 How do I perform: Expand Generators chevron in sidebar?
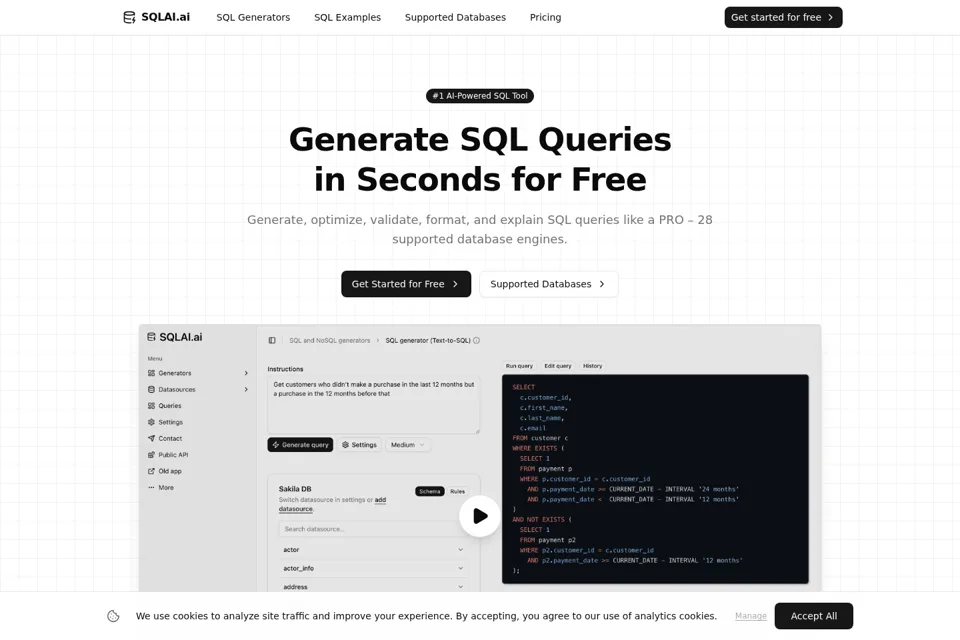(246, 373)
